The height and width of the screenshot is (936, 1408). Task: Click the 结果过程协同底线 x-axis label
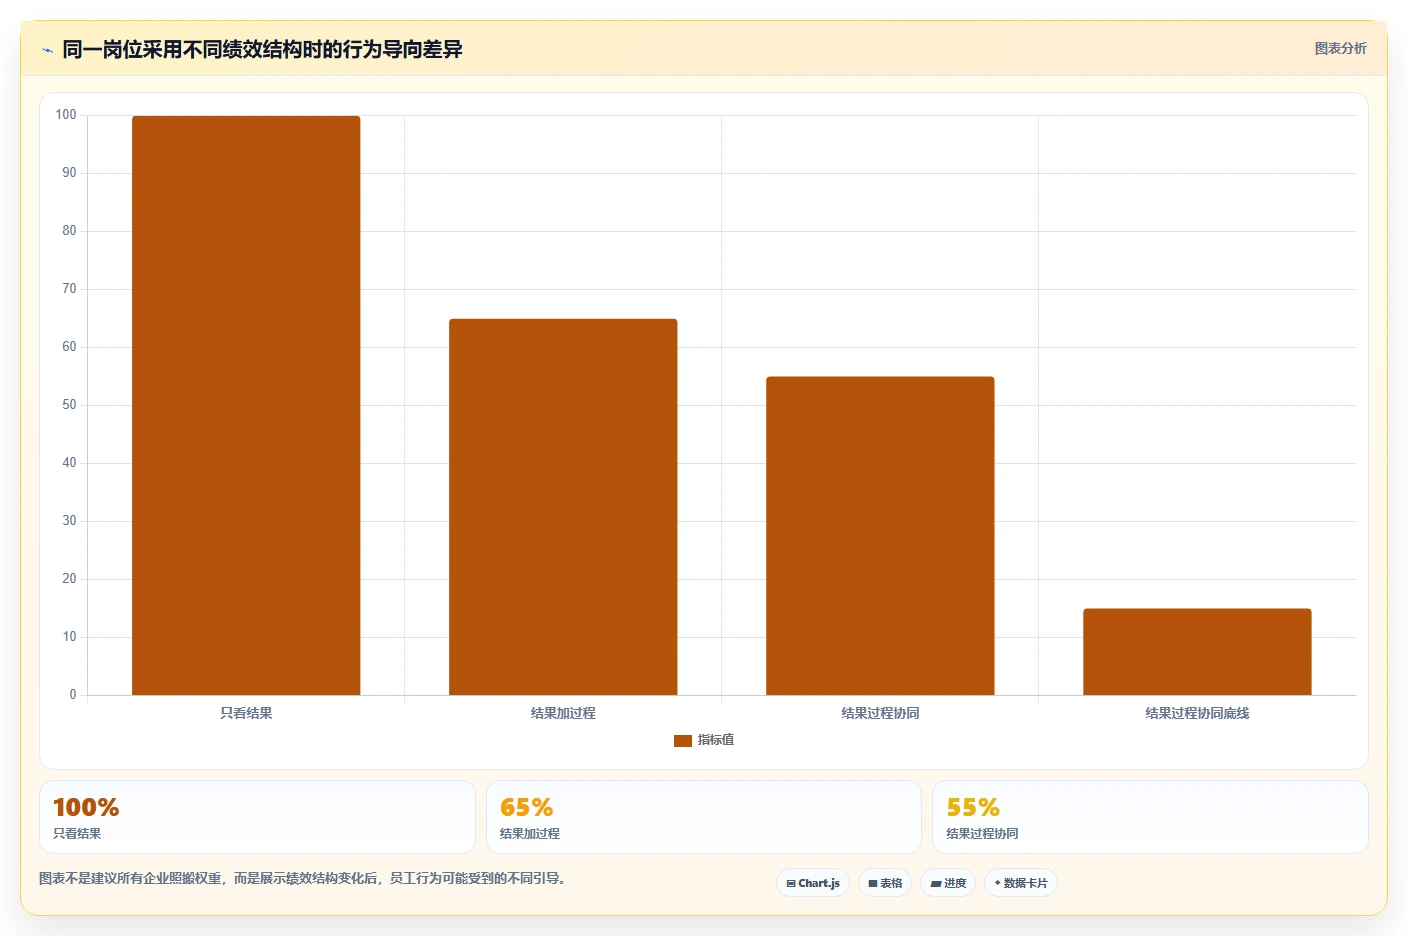1197,713
